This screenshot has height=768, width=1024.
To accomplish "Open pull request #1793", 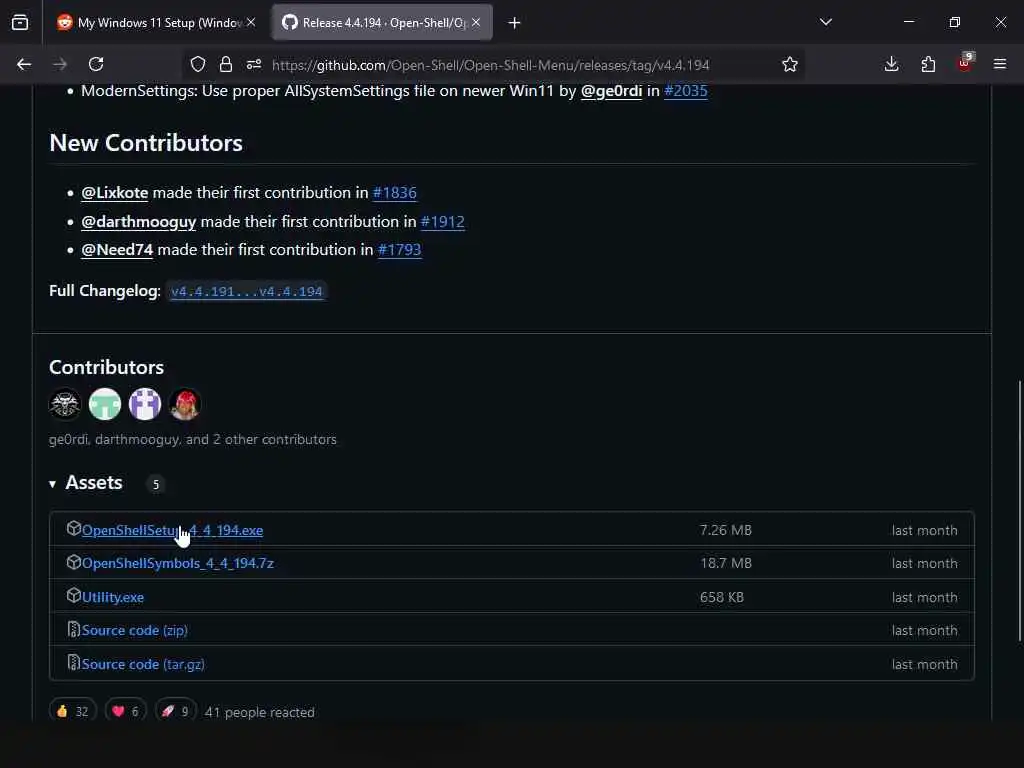I will click(x=400, y=249).
